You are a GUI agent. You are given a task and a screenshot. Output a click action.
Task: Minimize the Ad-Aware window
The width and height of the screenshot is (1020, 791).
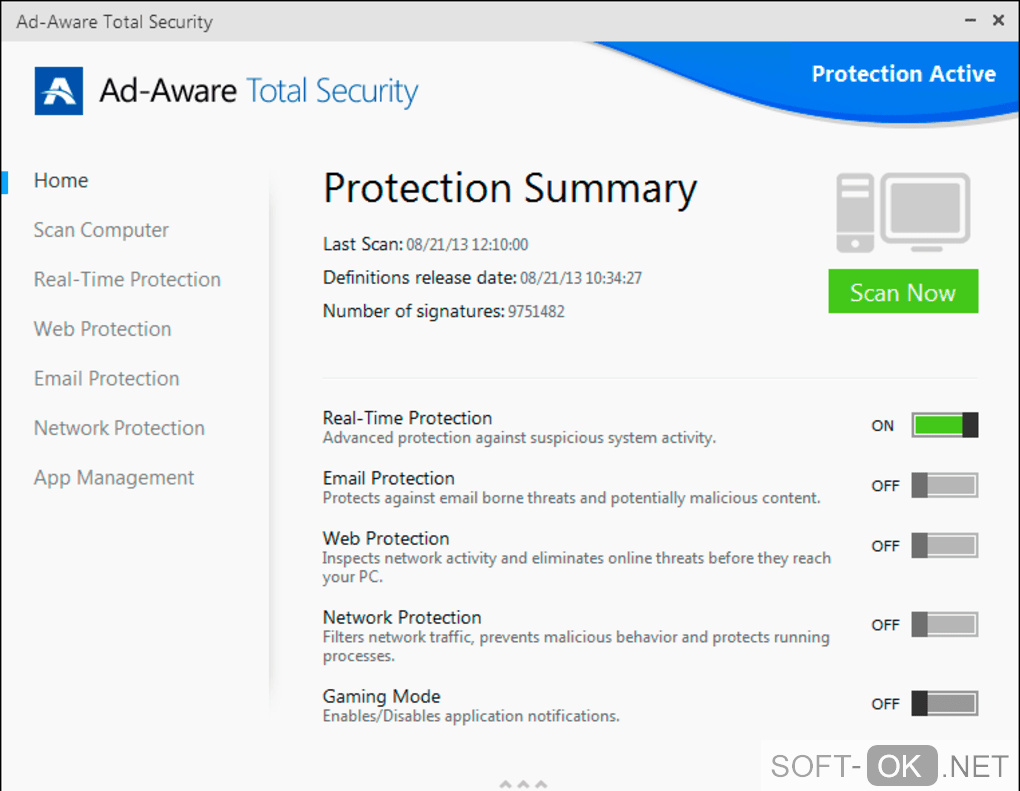coord(968,20)
